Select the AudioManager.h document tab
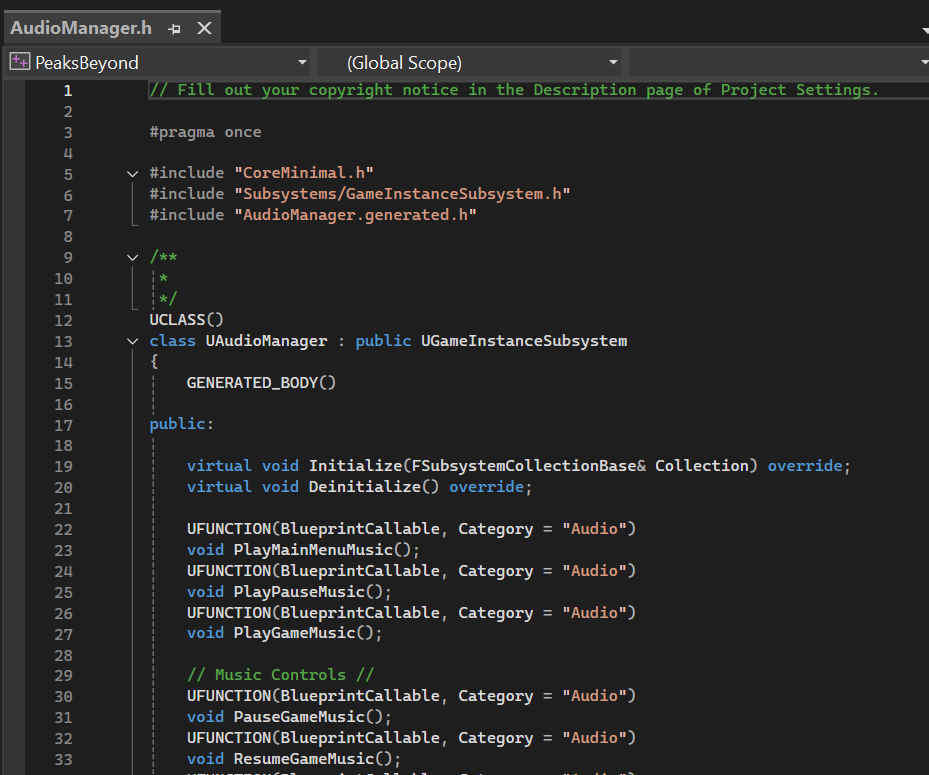The width and height of the screenshot is (929, 775). [x=82, y=28]
